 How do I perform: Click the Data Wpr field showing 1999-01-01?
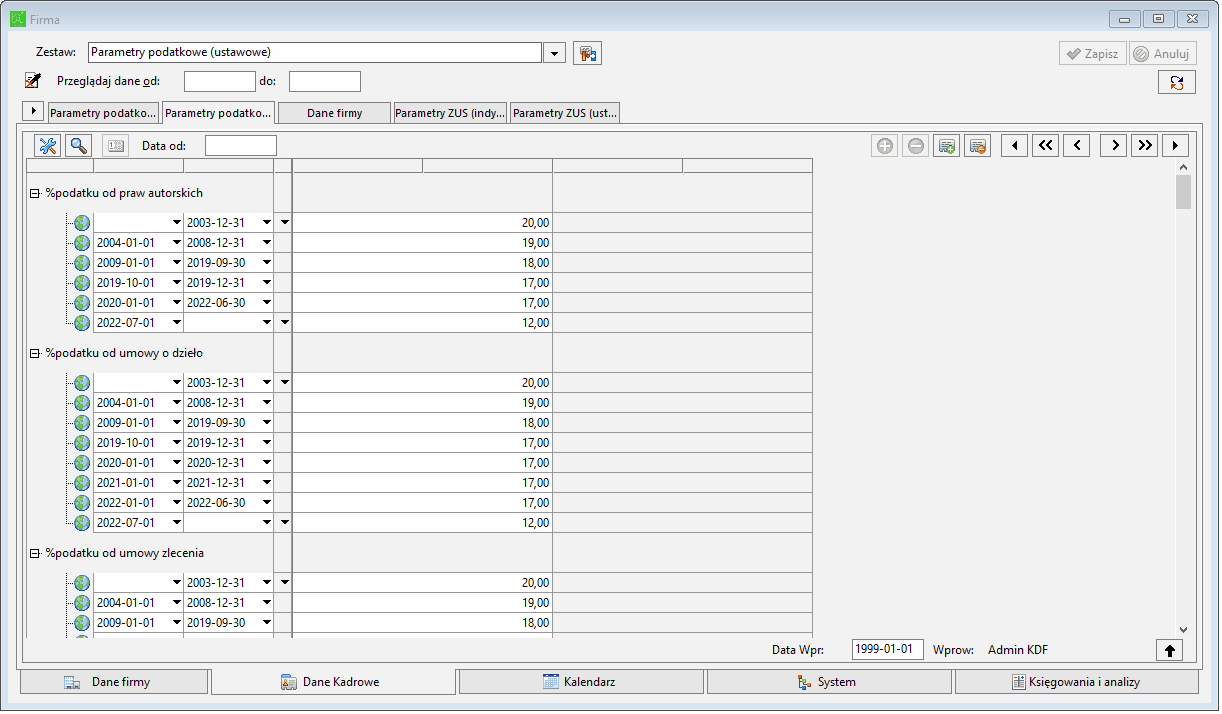pyautogui.click(x=888, y=650)
